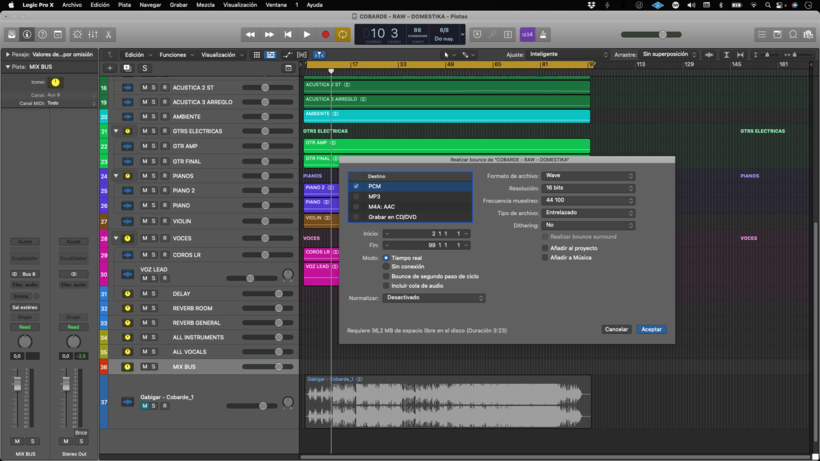
Task: Click the green Read automation button on MIX BUS strip
Action: [25, 327]
